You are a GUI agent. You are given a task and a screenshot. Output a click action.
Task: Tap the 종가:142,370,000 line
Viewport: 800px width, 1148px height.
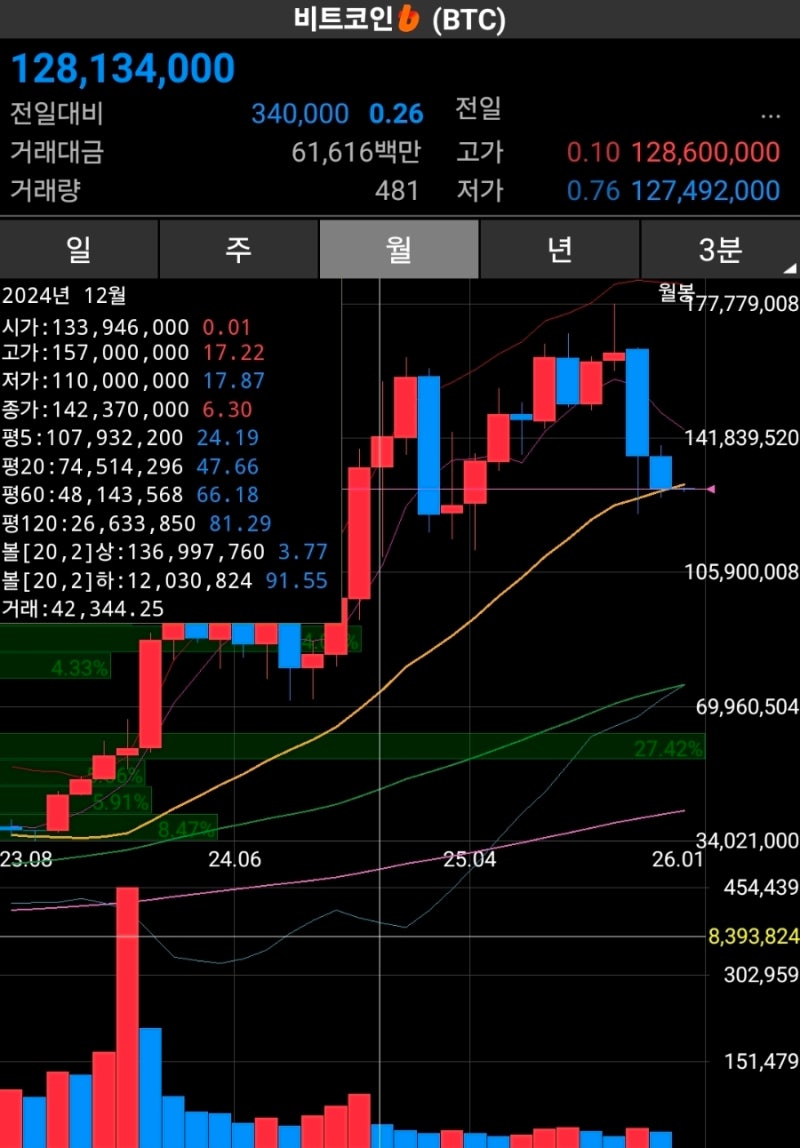(127, 409)
